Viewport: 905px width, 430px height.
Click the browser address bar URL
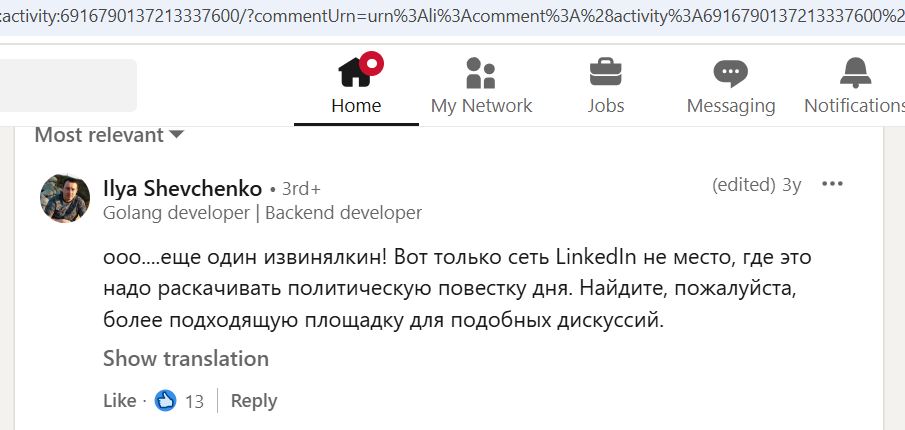click(452, 16)
